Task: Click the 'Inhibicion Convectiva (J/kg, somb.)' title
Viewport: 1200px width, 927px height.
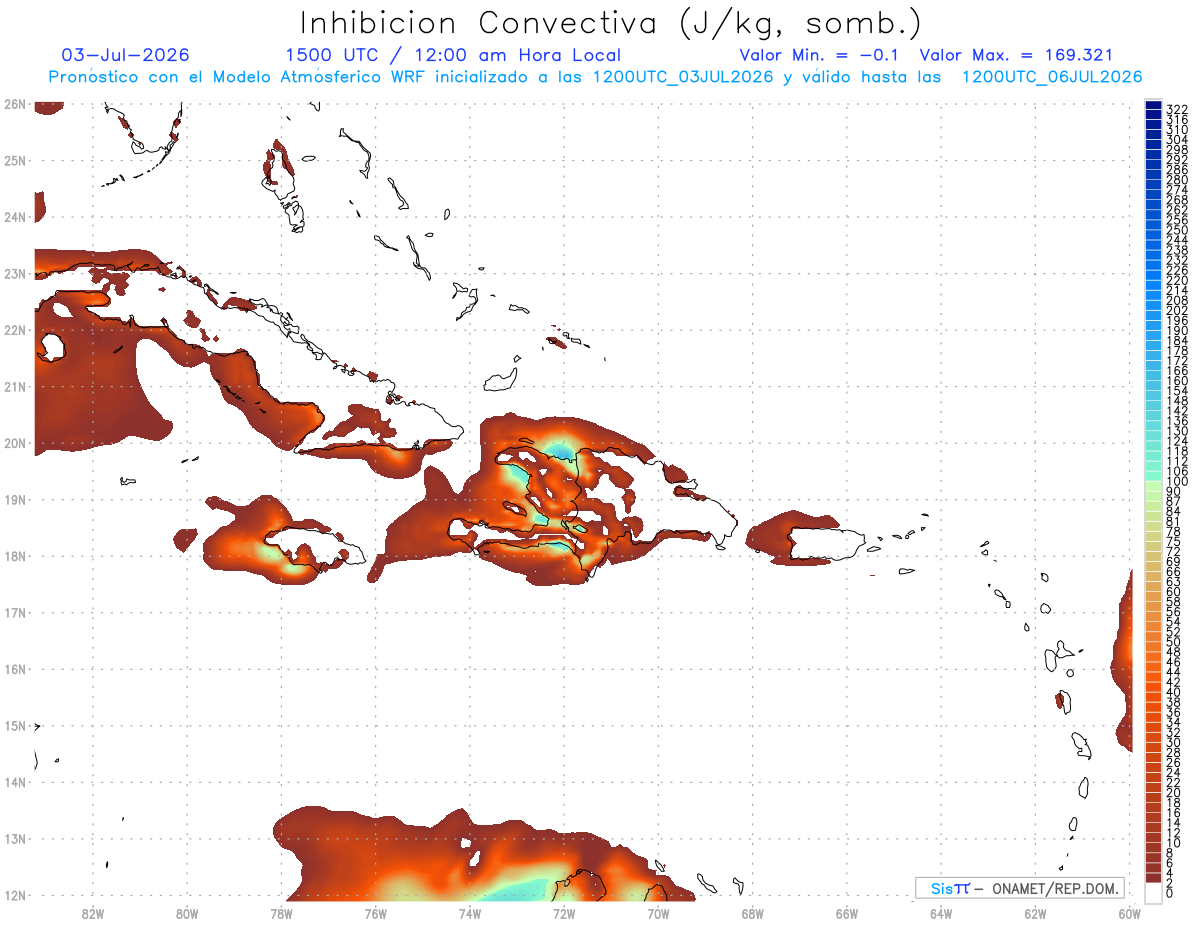Action: [x=611, y=23]
